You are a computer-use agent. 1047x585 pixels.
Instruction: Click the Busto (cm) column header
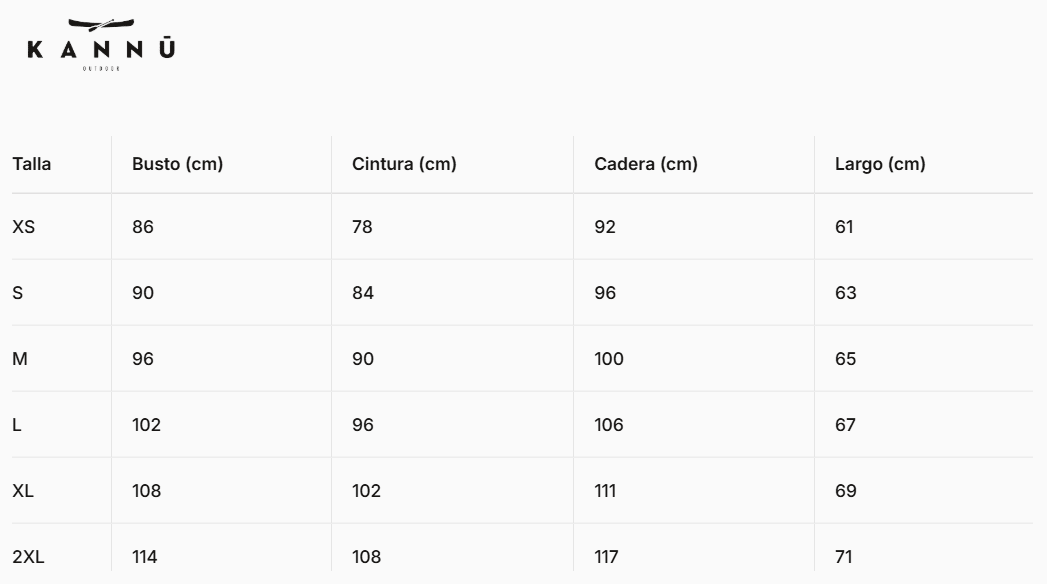[177, 164]
